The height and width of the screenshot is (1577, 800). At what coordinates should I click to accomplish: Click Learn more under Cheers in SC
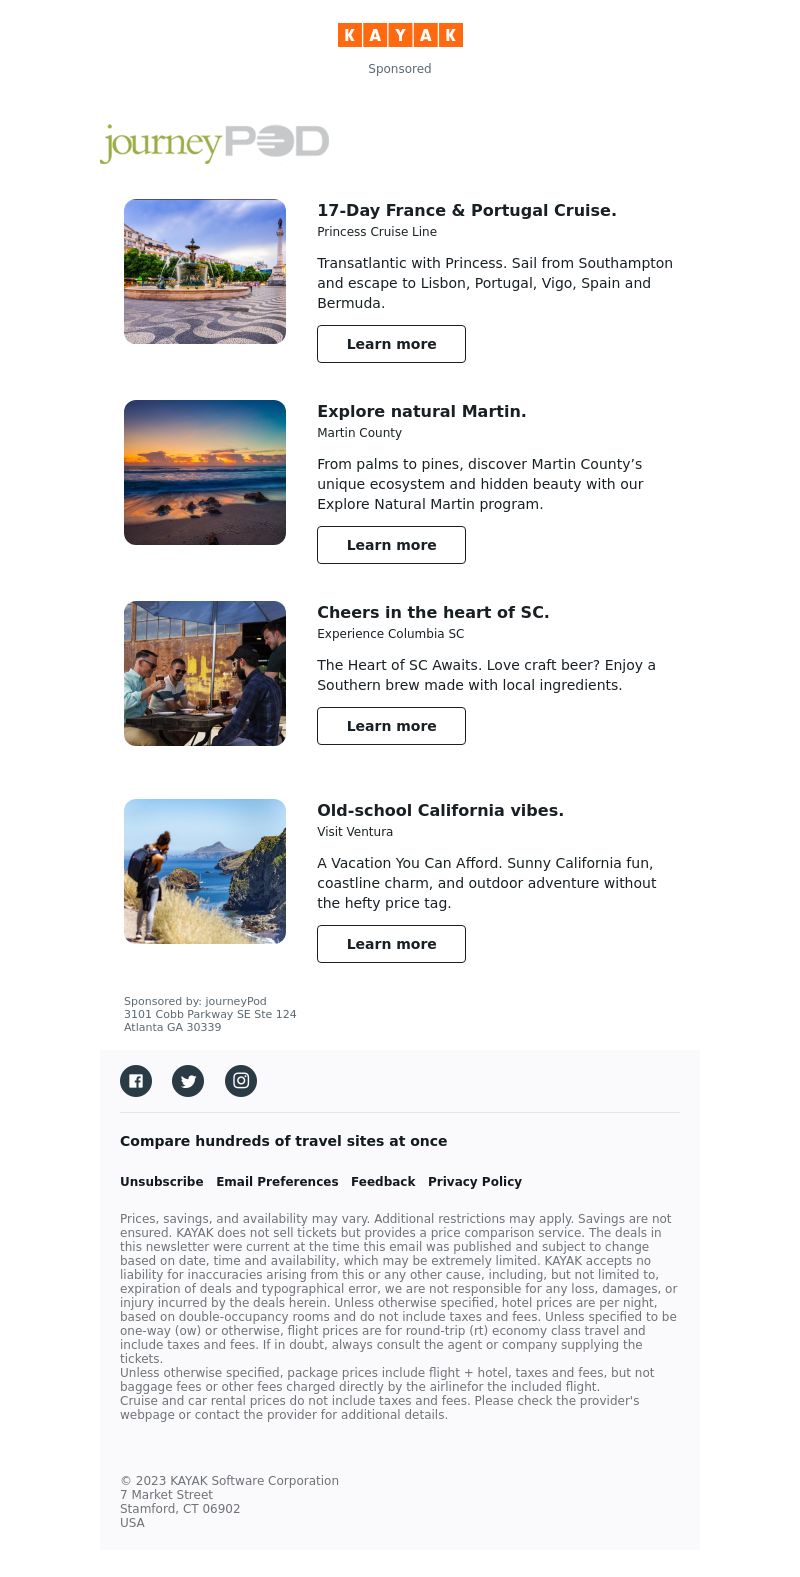tap(391, 726)
